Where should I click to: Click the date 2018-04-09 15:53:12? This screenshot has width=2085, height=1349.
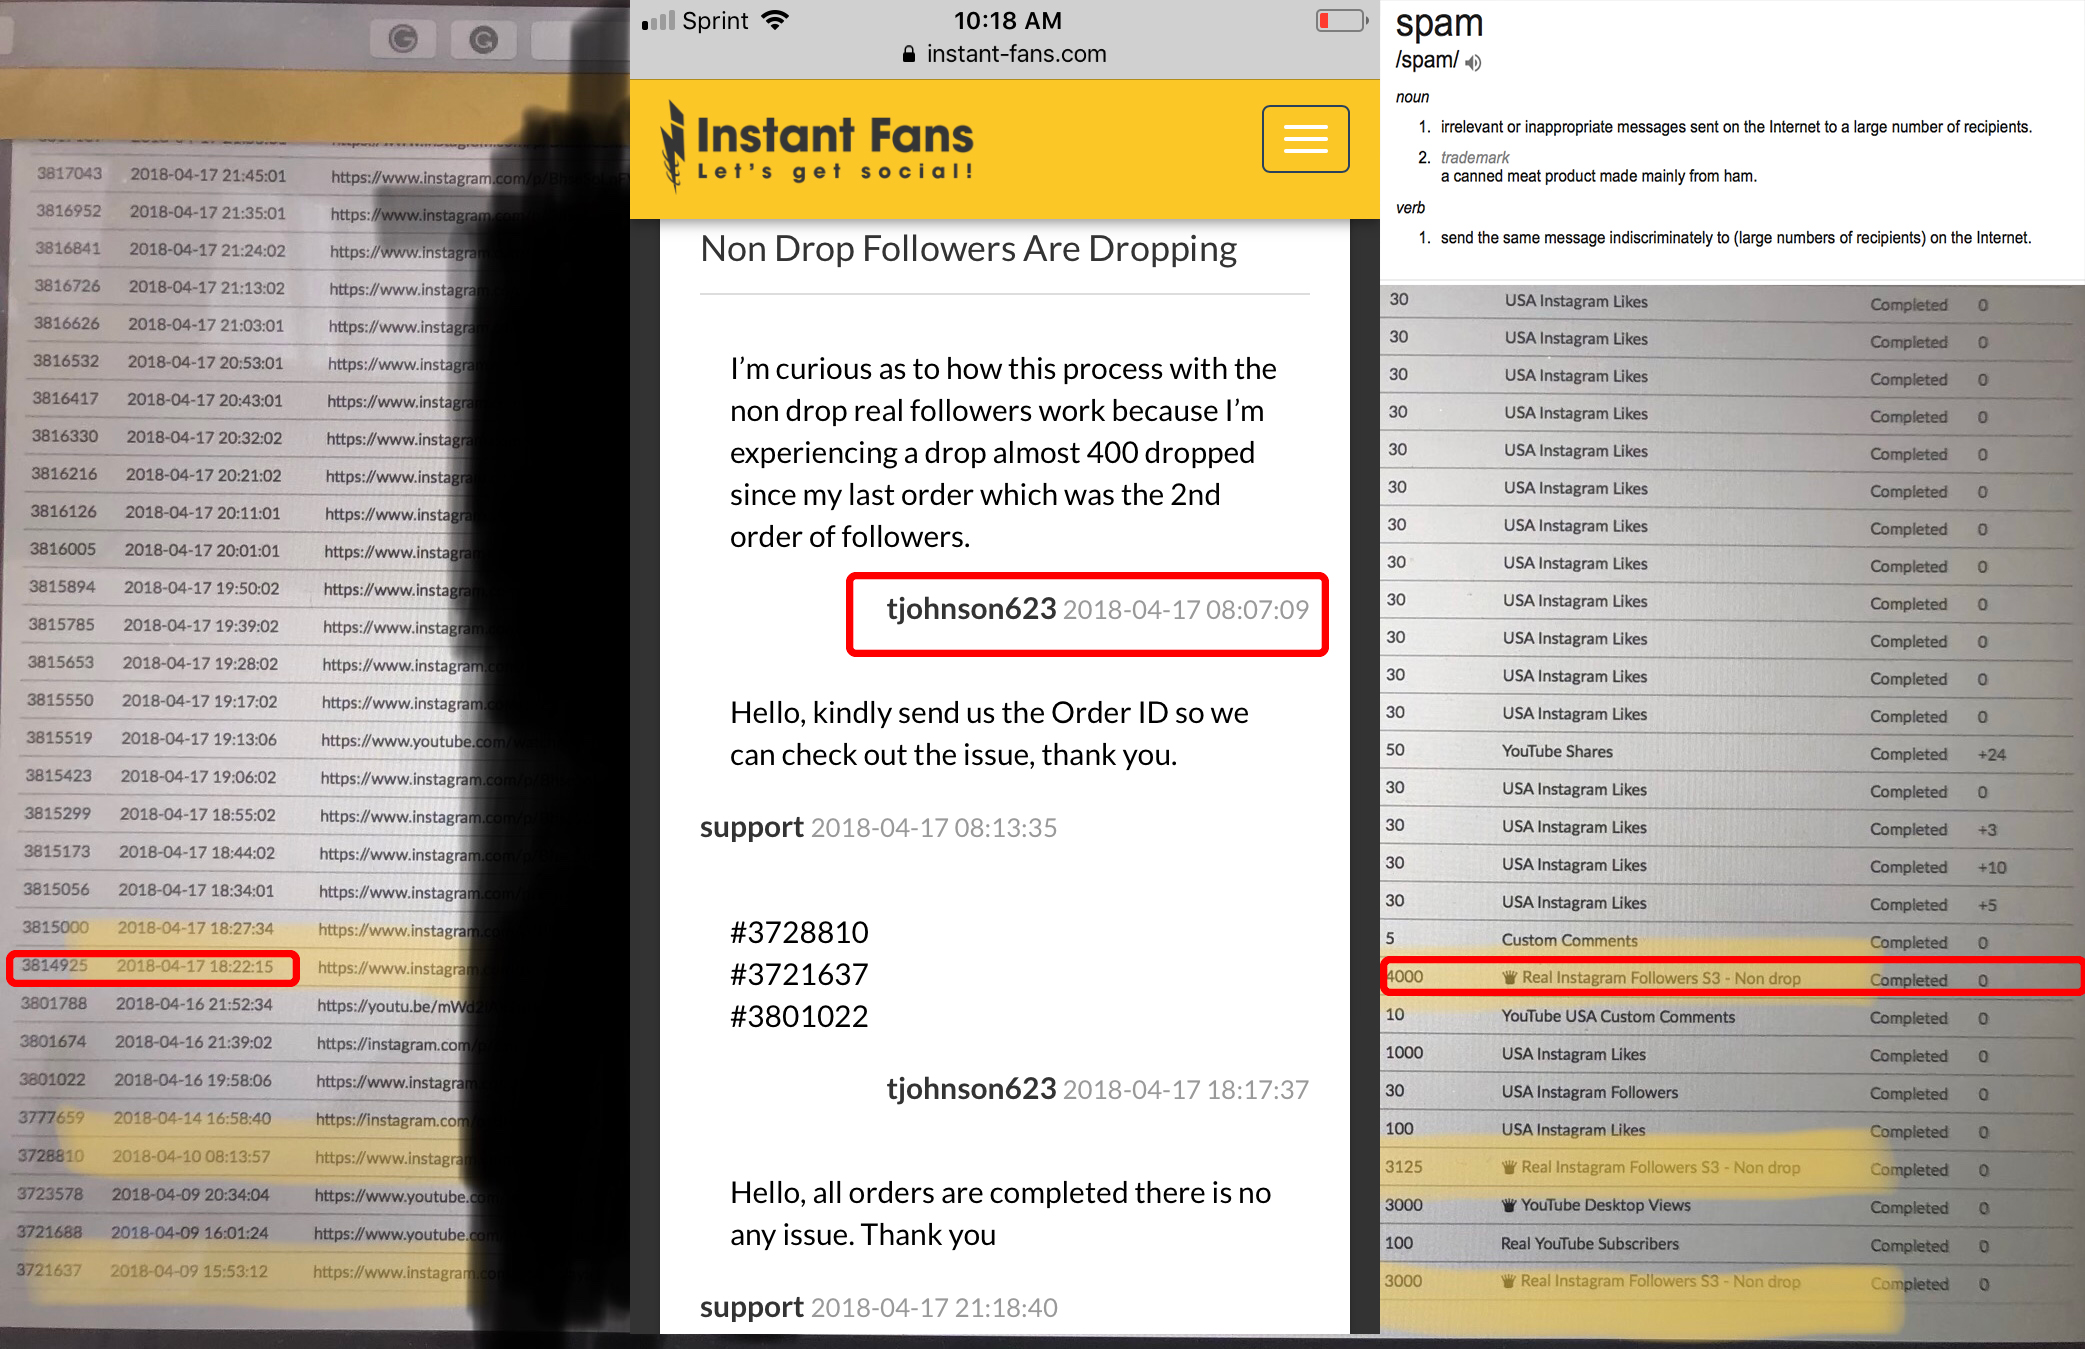[x=189, y=1271]
